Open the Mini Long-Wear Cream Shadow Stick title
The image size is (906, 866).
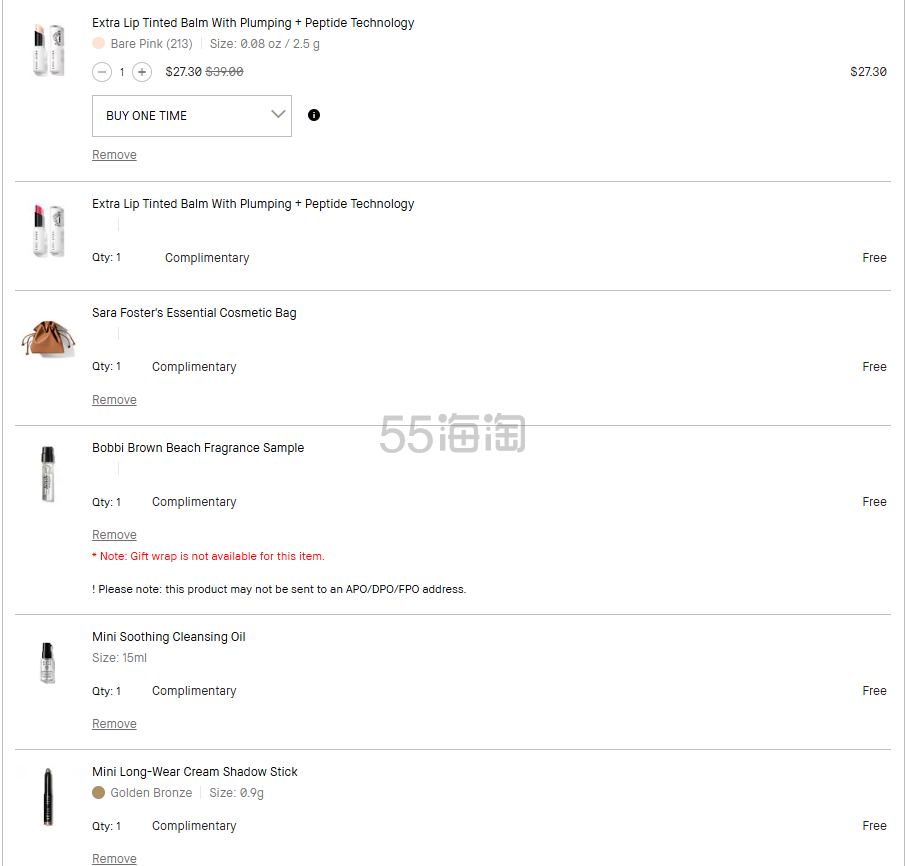[195, 772]
